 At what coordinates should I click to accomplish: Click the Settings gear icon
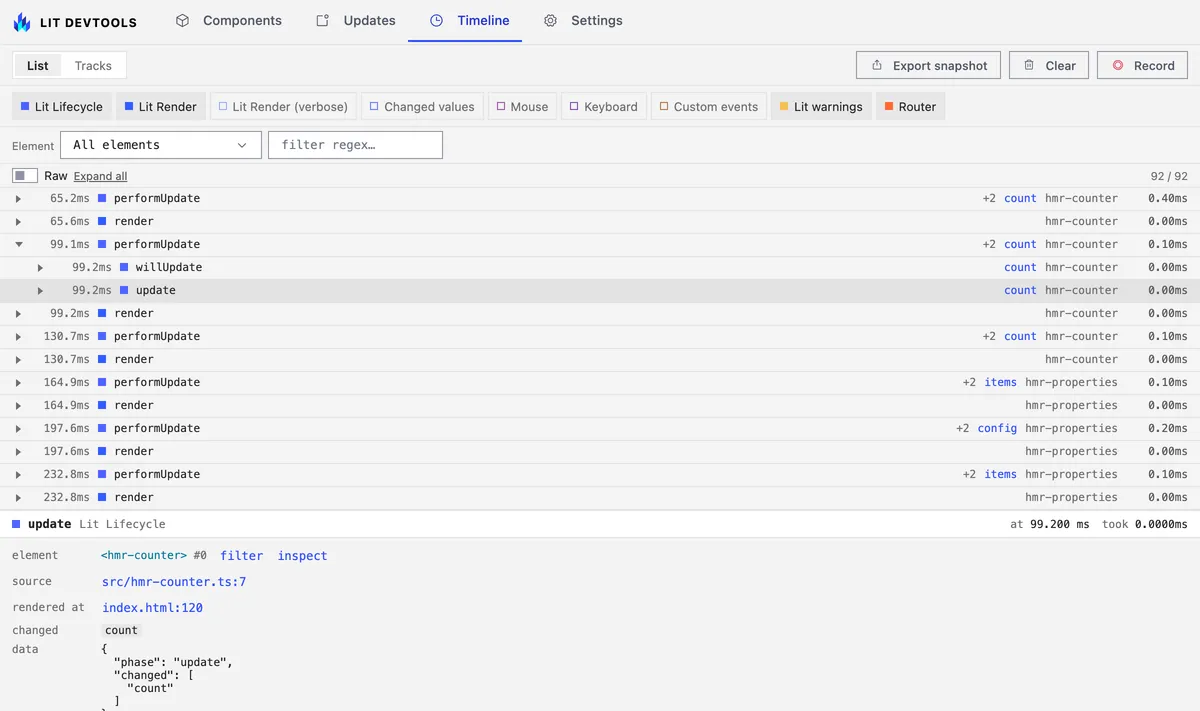click(550, 20)
